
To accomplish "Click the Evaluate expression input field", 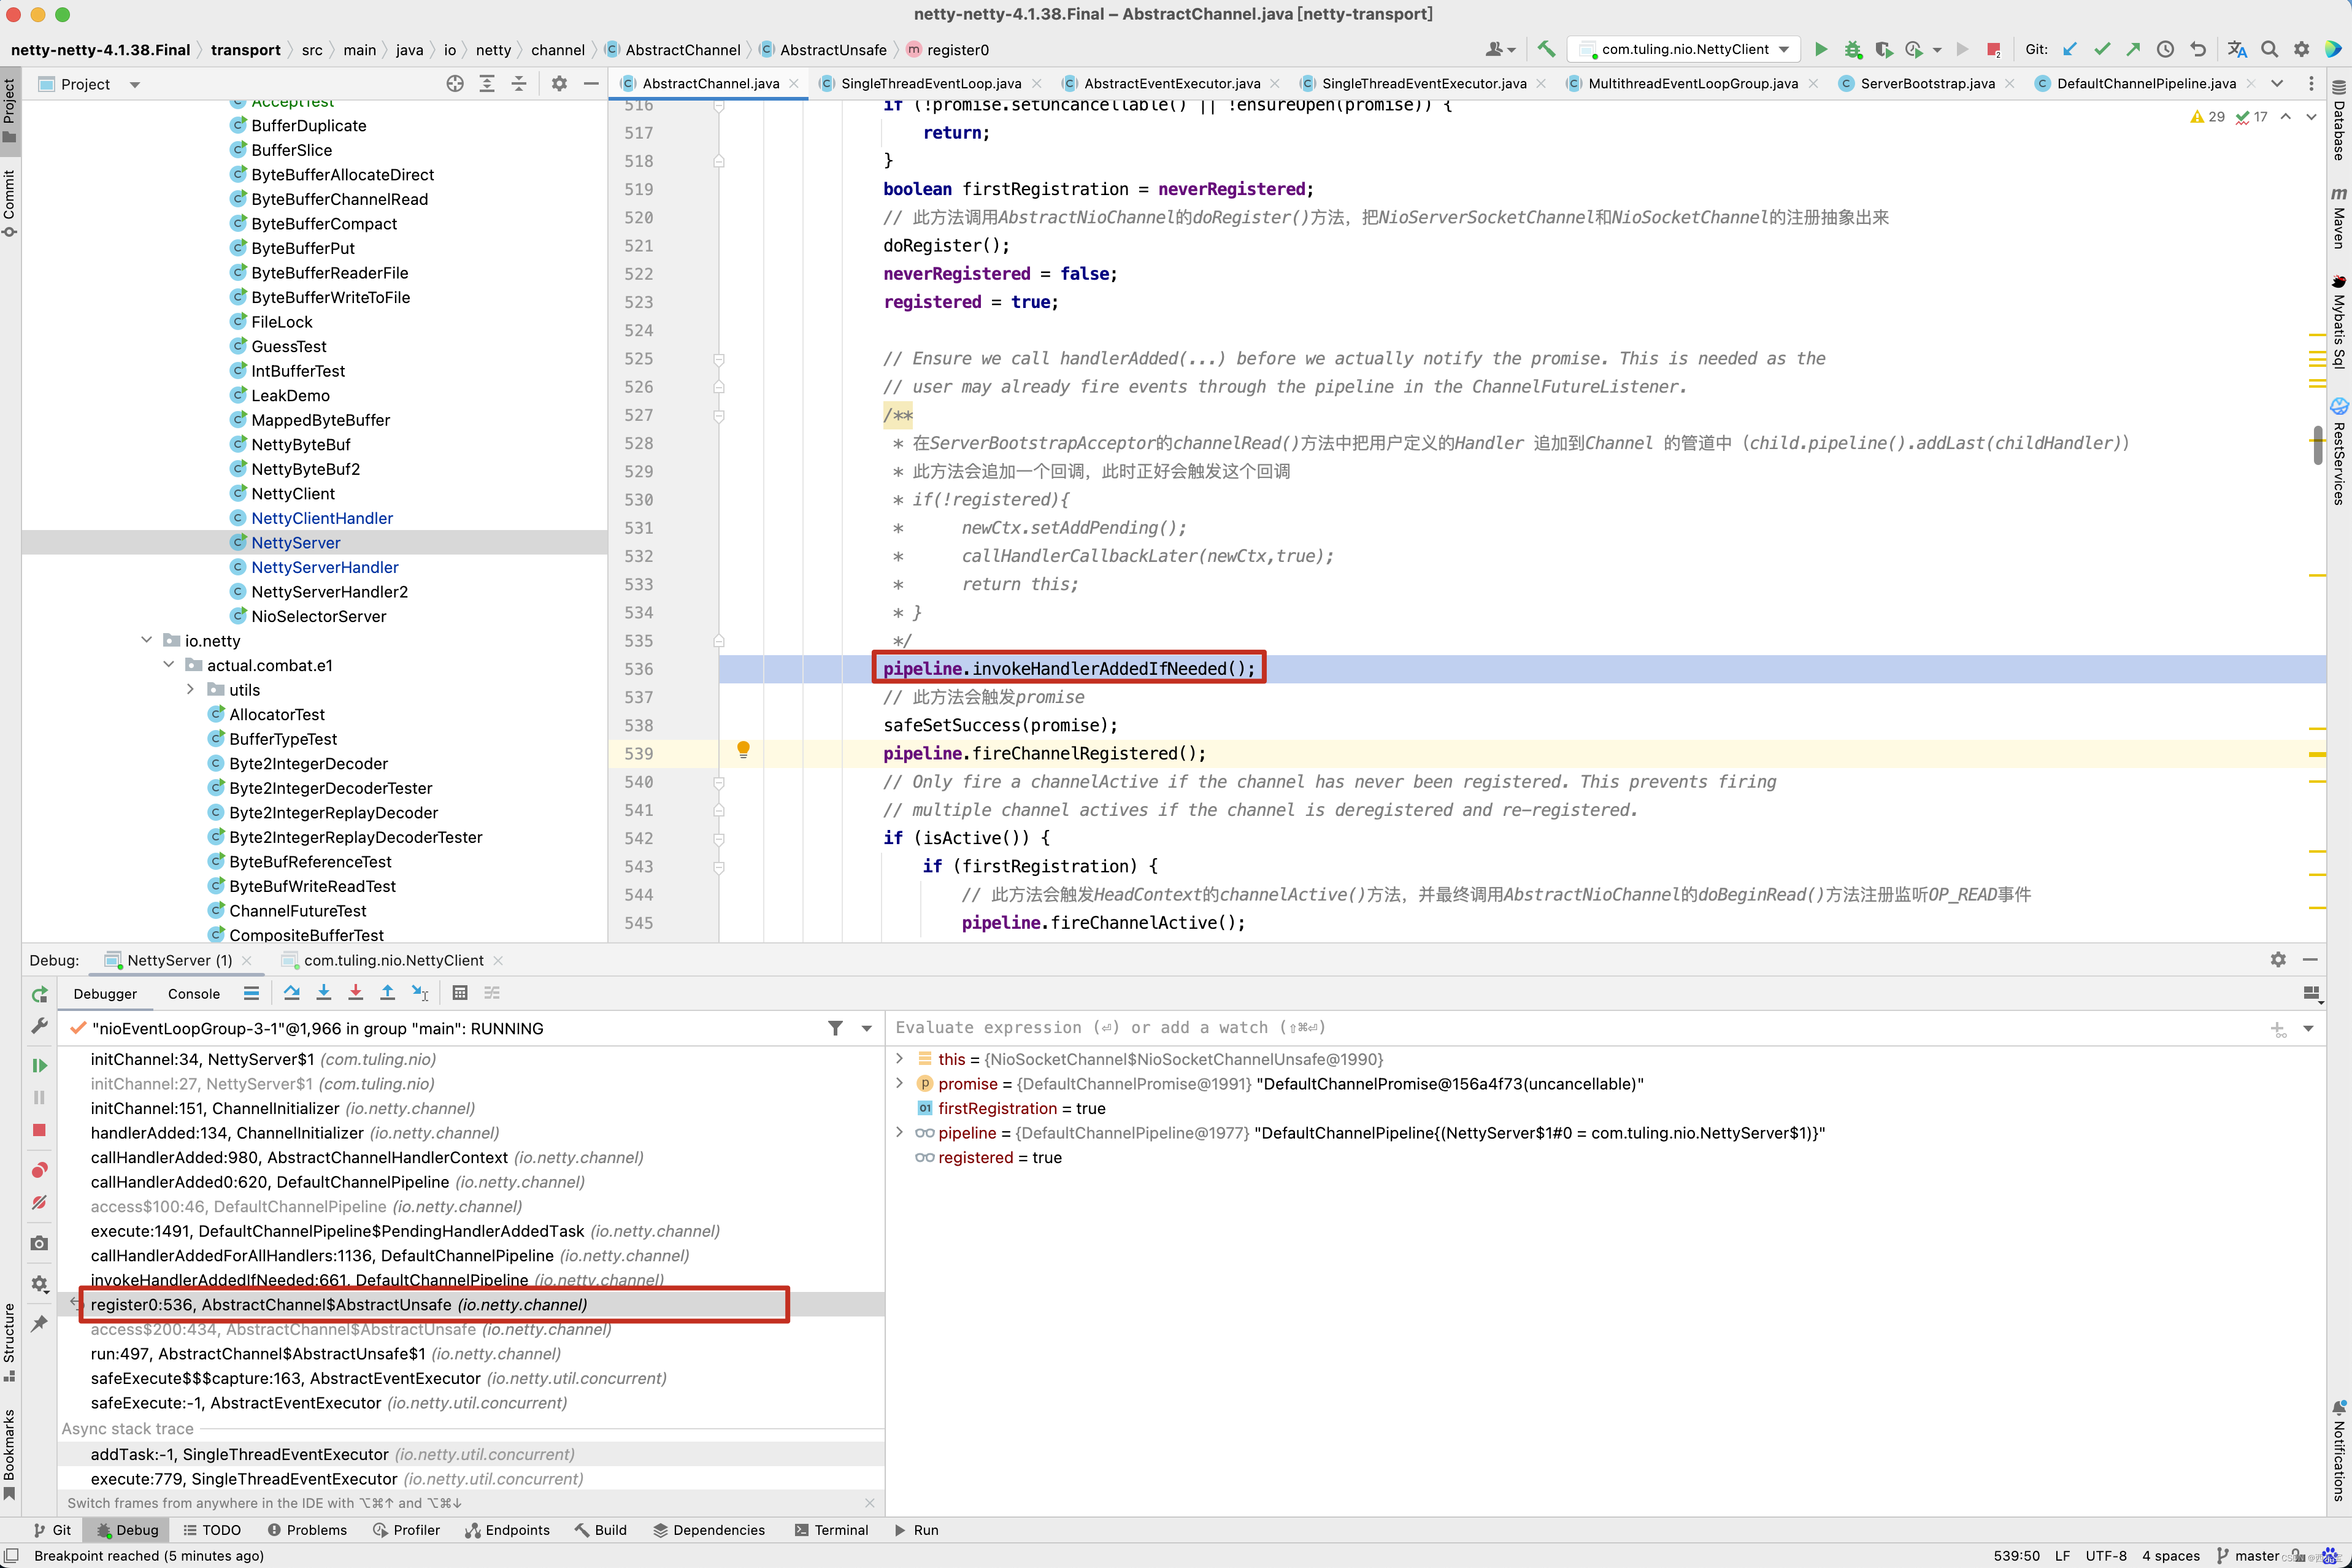I will pyautogui.click(x=1500, y=1028).
